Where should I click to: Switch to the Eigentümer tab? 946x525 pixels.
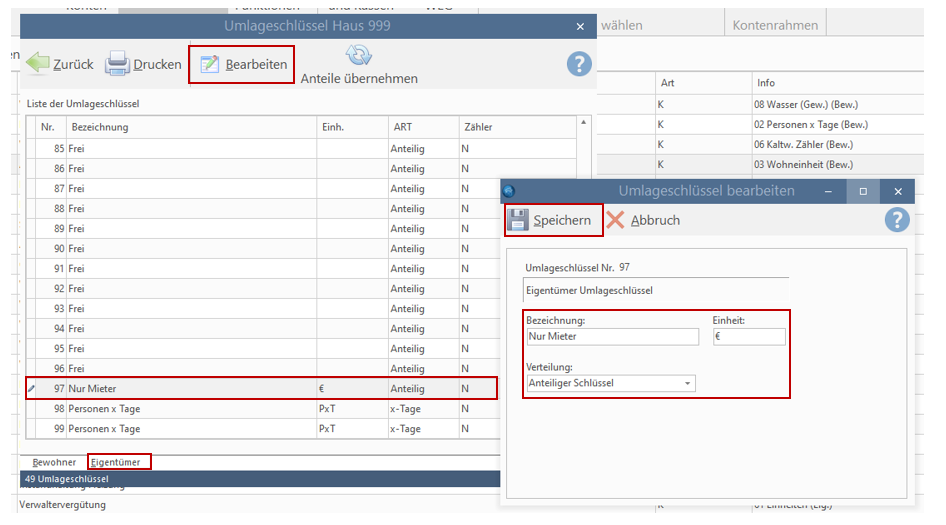[115, 462]
